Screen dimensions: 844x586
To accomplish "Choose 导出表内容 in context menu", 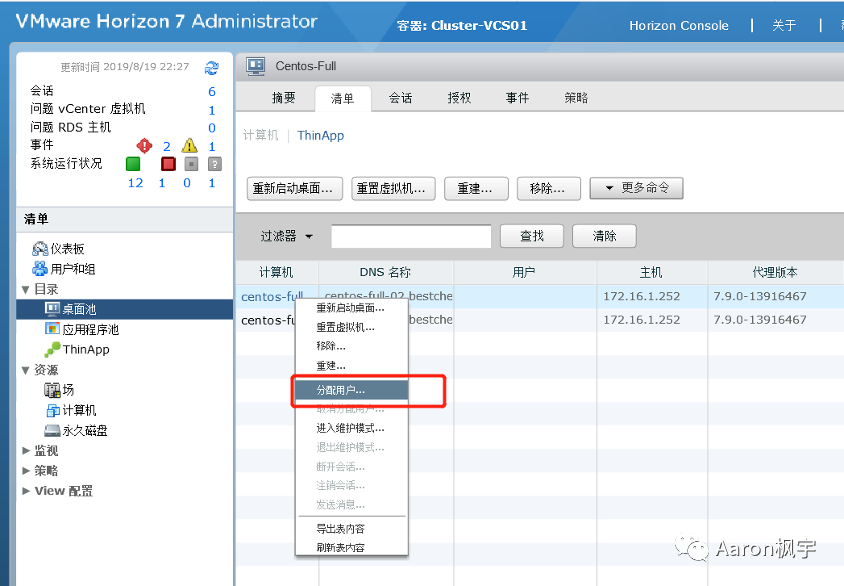I will 352,529.
